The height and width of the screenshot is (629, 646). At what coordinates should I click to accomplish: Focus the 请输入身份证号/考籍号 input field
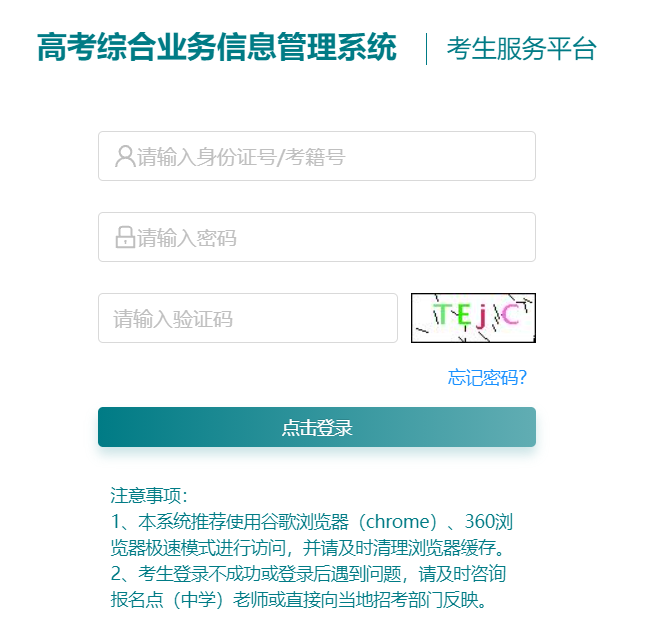click(x=317, y=156)
